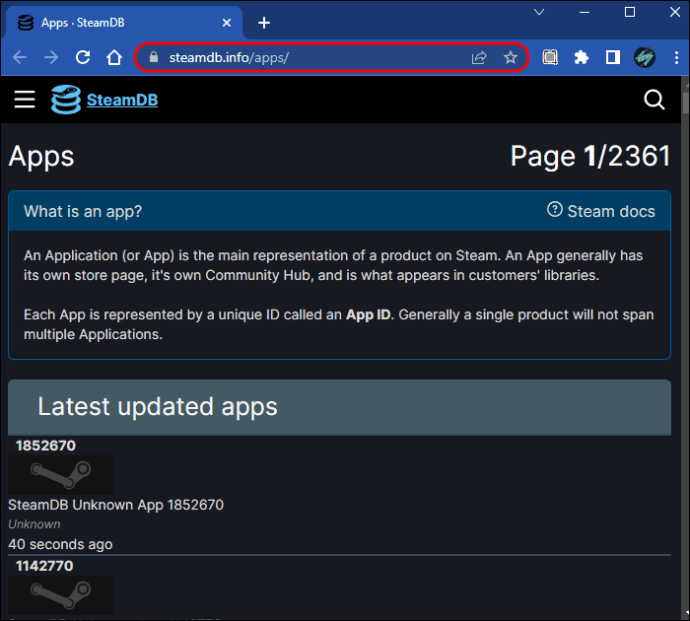Open the thumbnail for app 1852670
Viewport: 690px width, 621px height.
tap(61, 475)
